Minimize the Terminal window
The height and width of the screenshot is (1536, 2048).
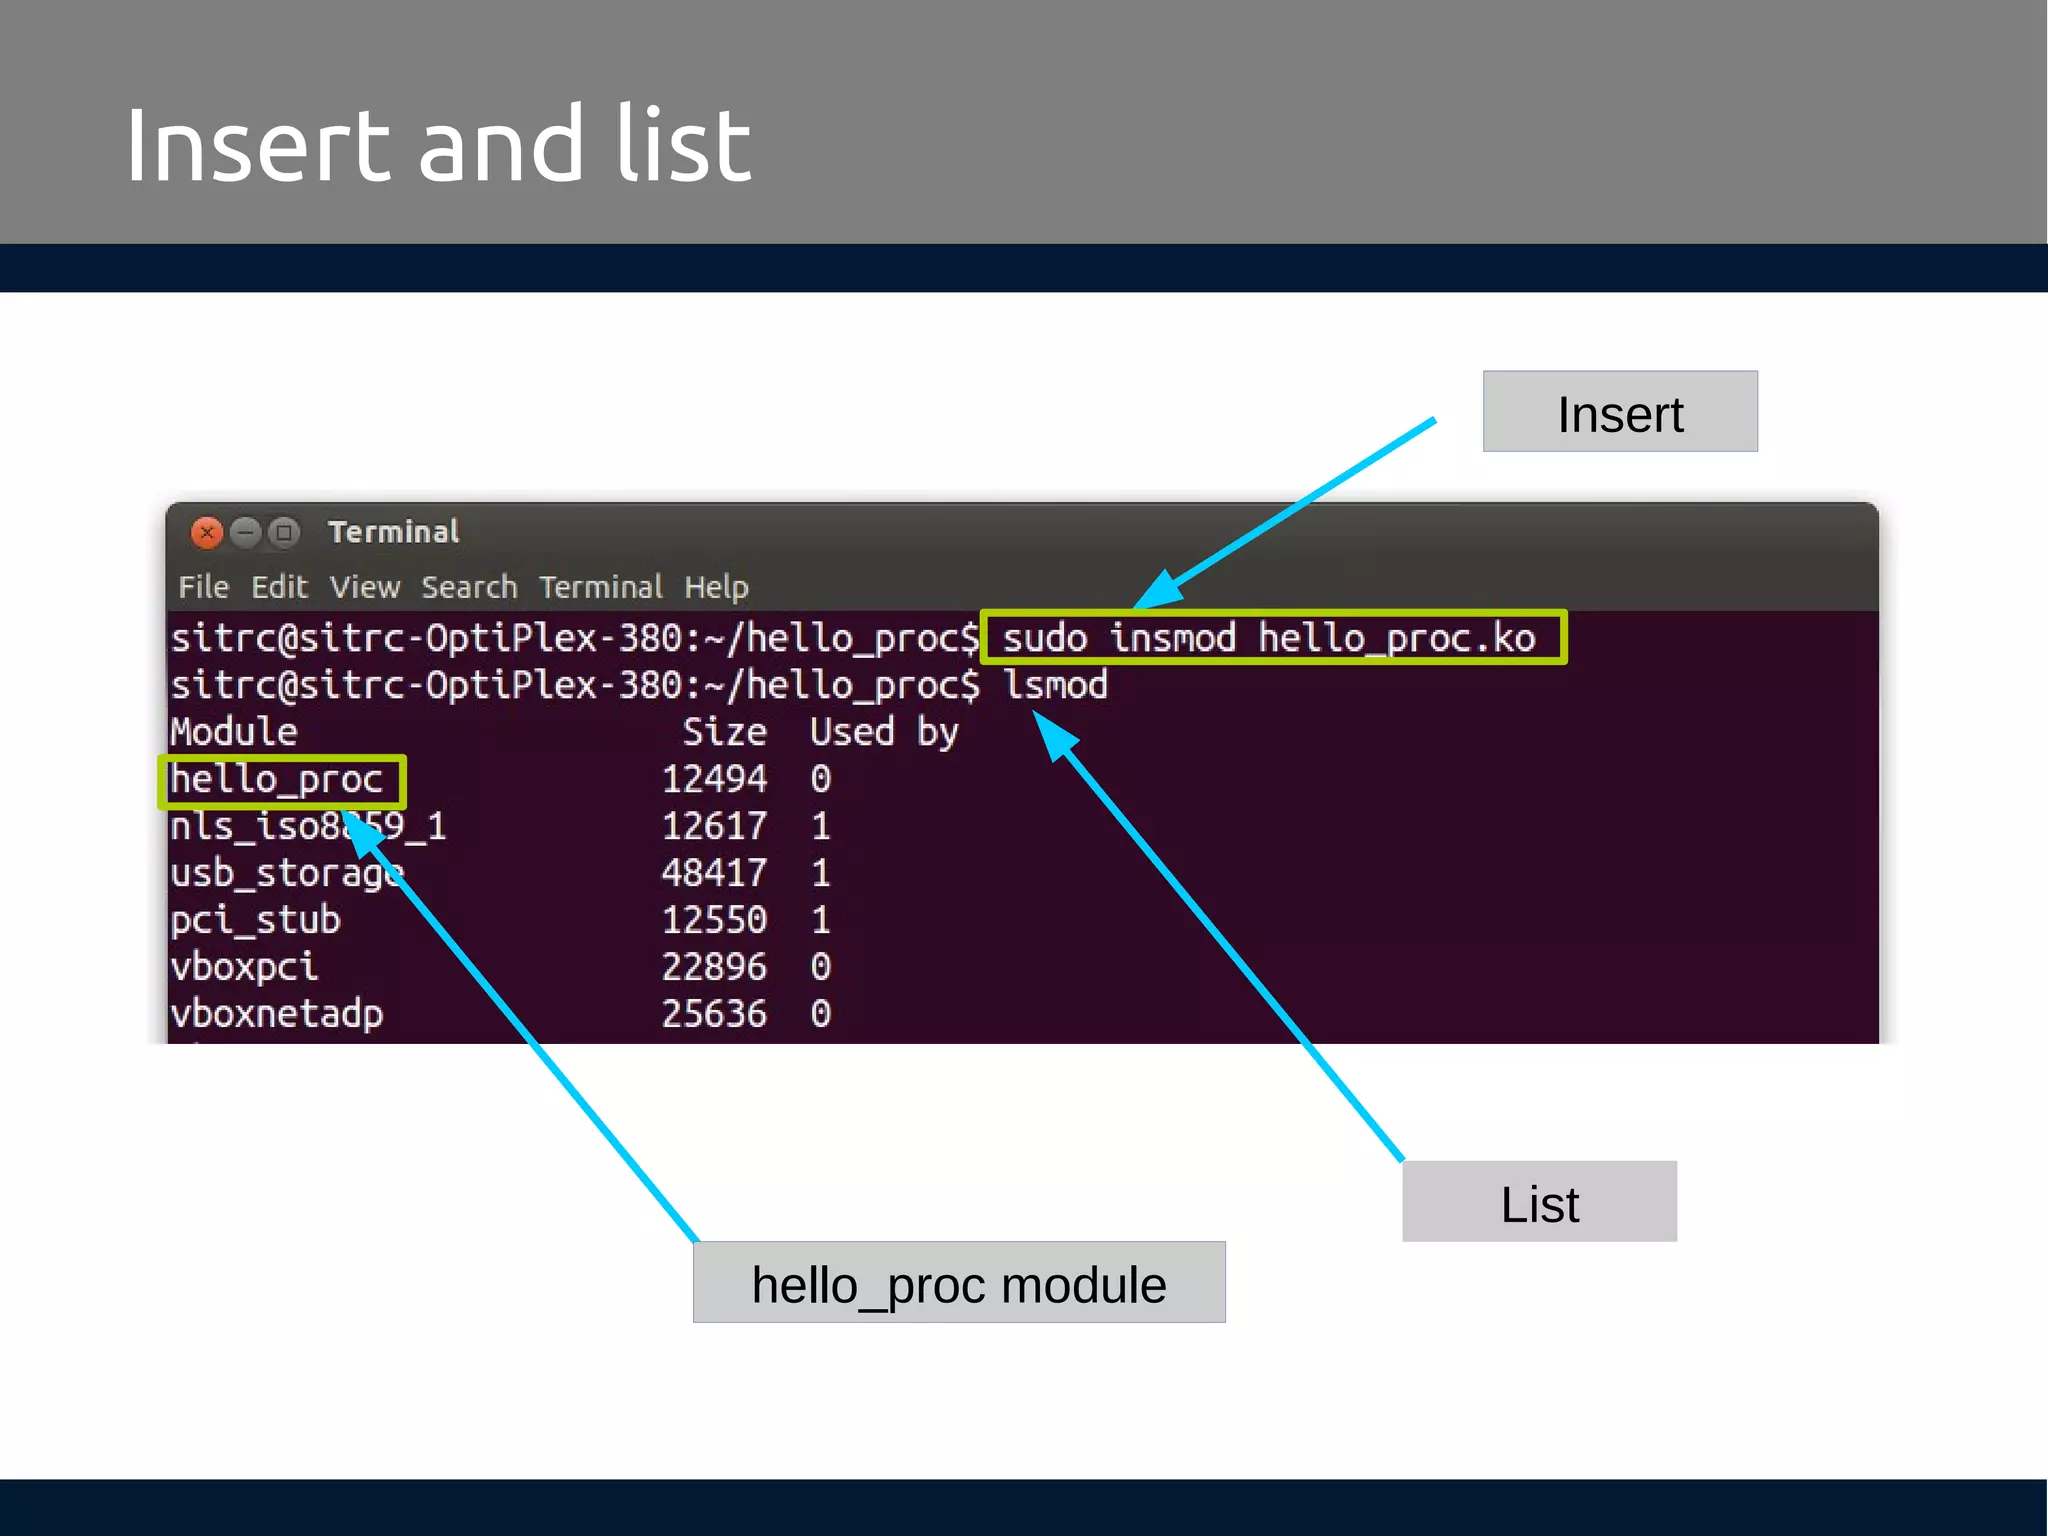245,532
